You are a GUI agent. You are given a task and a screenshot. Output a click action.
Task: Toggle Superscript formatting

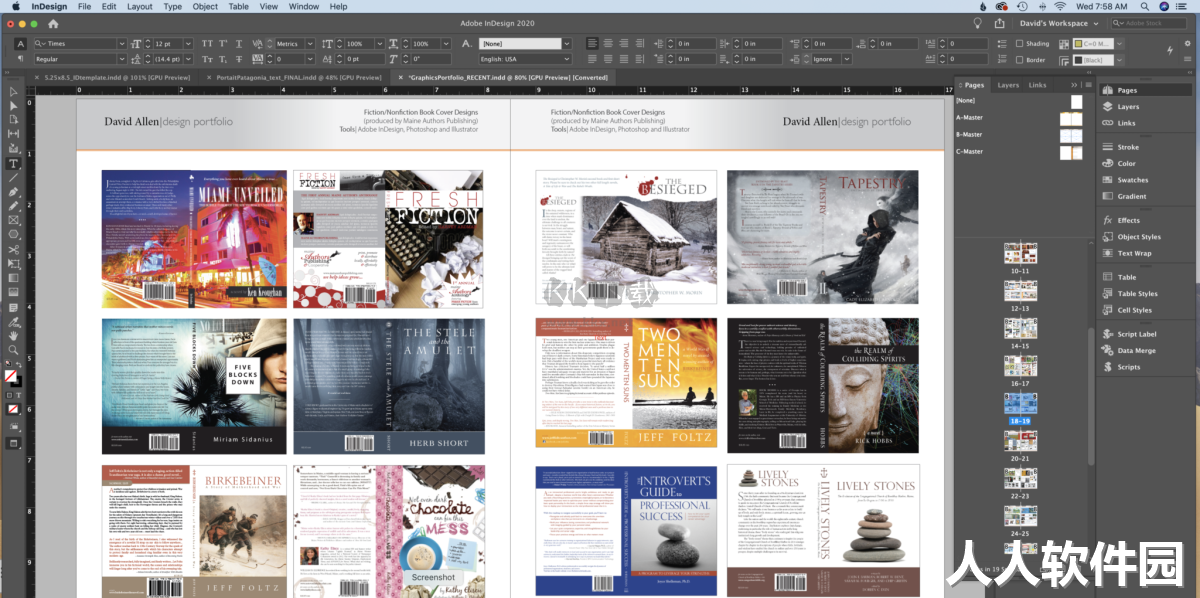[x=223, y=44]
